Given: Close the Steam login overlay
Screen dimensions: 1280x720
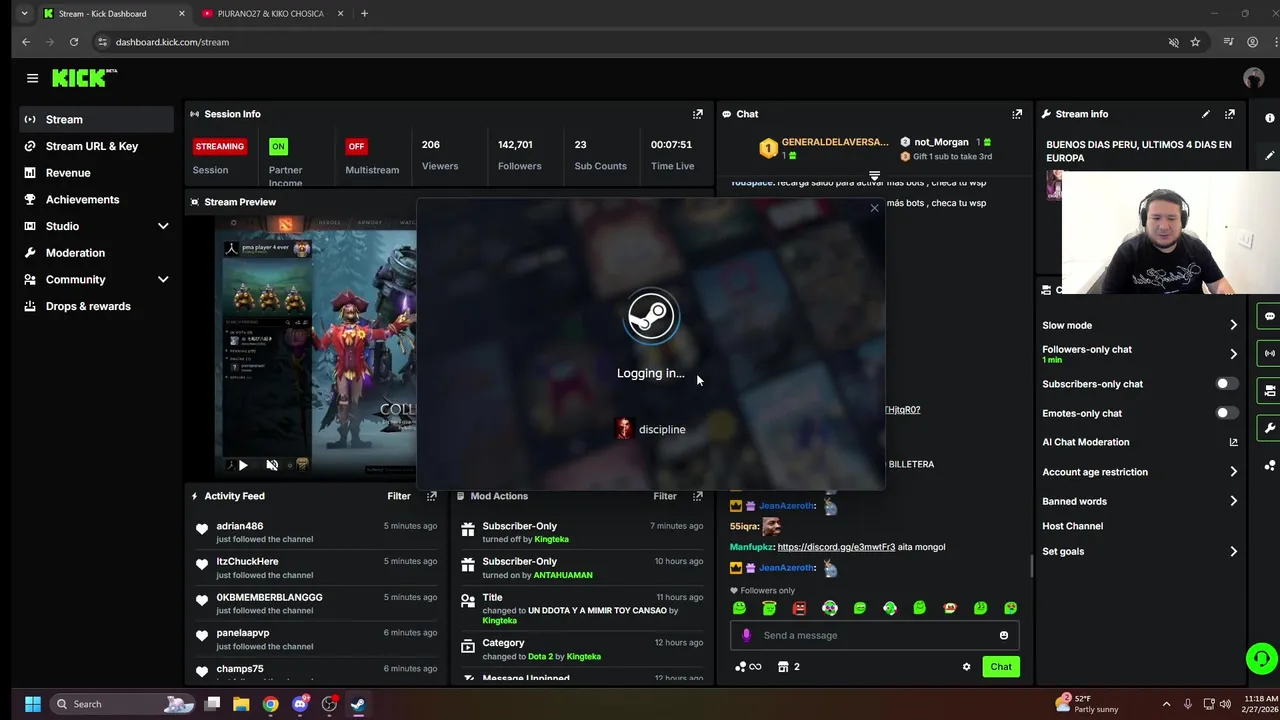Looking at the screenshot, I should click(x=874, y=208).
